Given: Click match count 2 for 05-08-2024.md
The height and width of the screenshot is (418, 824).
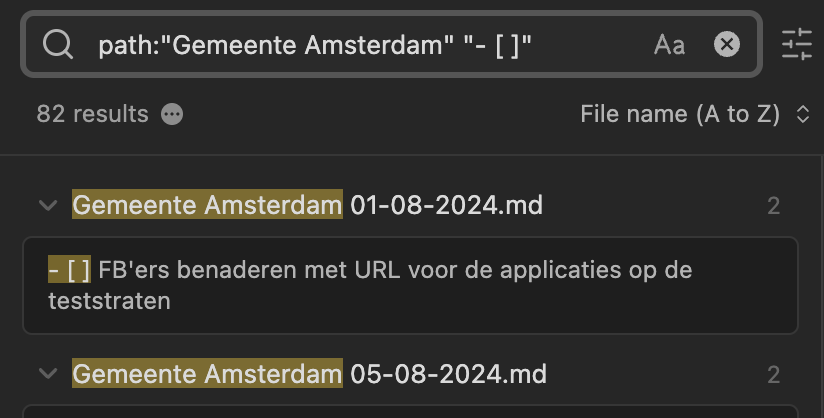Looking at the screenshot, I should pos(773,374).
